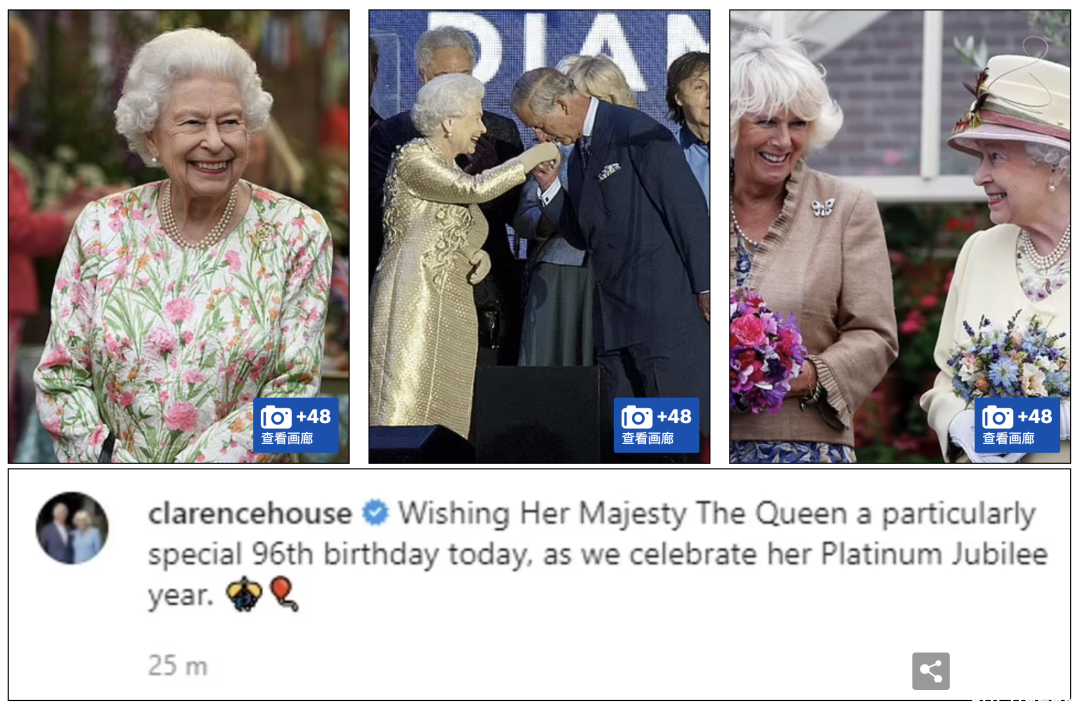Click the +48 count on the right photo
Image resolution: width=1080 pixels, height=706 pixels.
[1035, 416]
